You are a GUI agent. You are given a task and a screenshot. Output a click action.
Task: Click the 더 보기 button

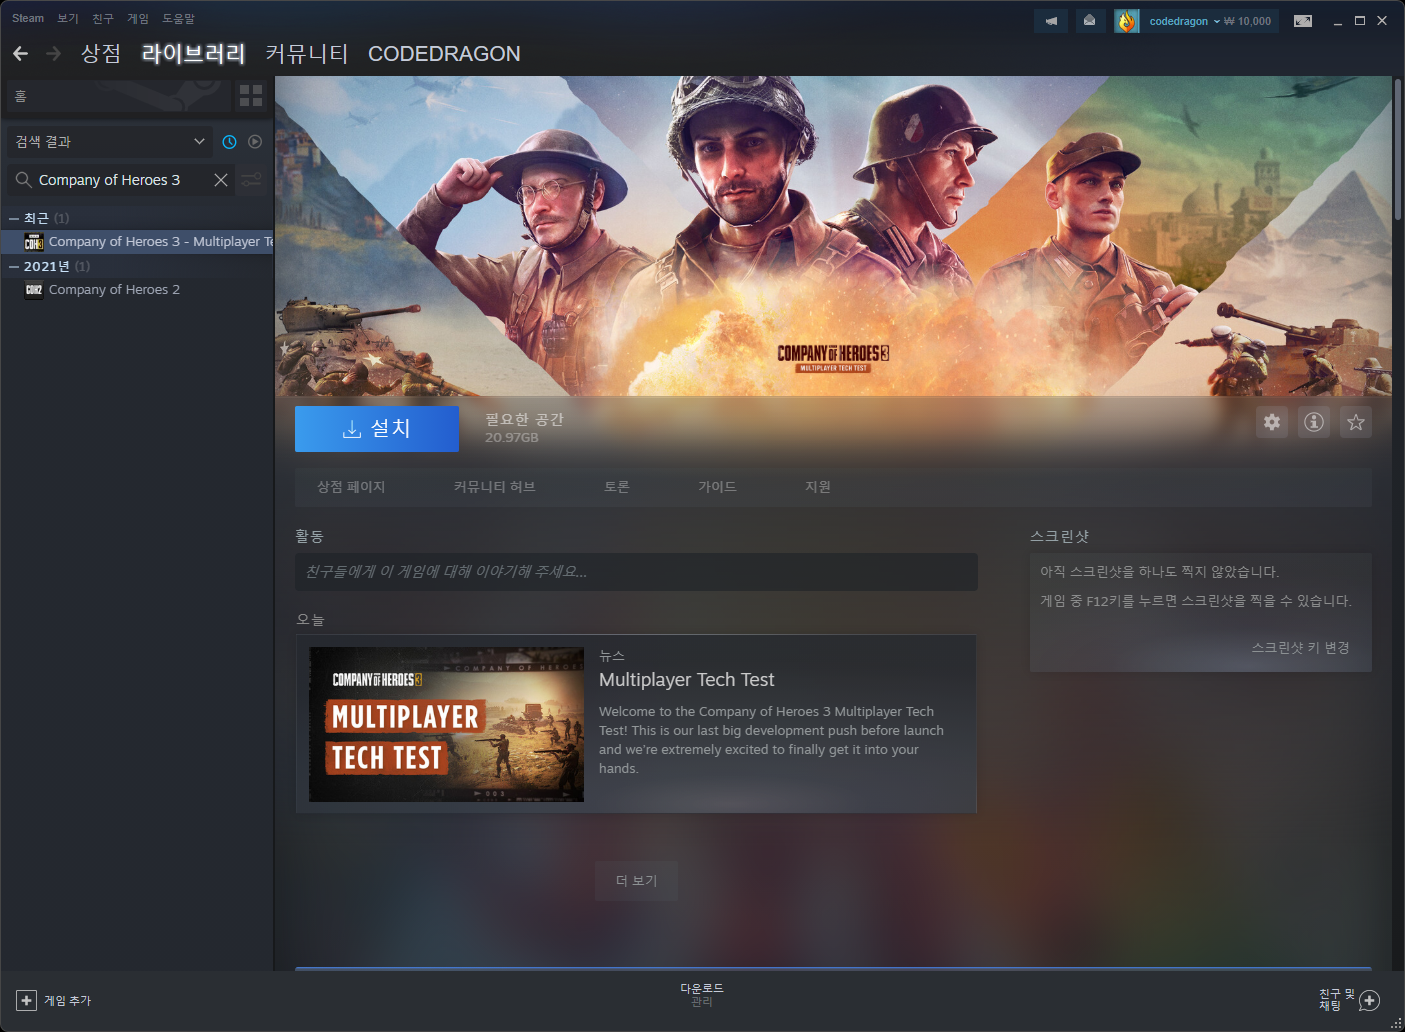636,881
